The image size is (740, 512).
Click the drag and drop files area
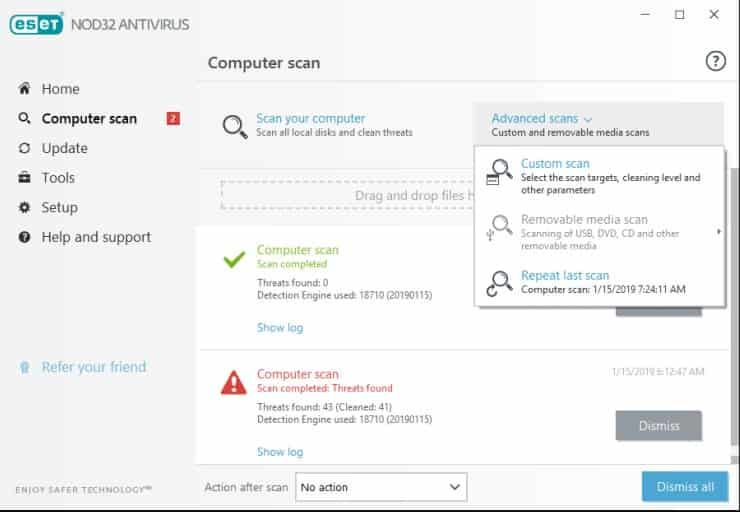click(x=348, y=195)
